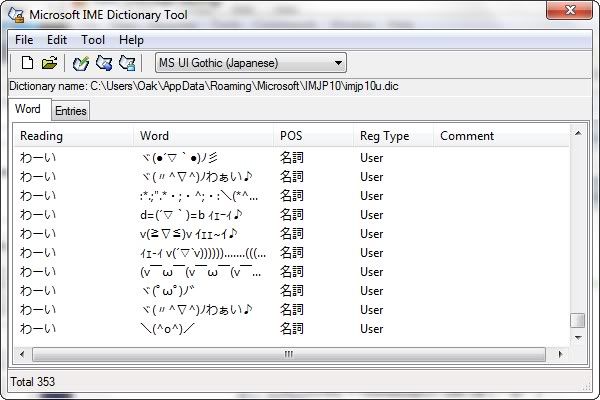Select the entry ending with ノ彡
Viewport: 600px width, 400px height.
(x=292, y=158)
